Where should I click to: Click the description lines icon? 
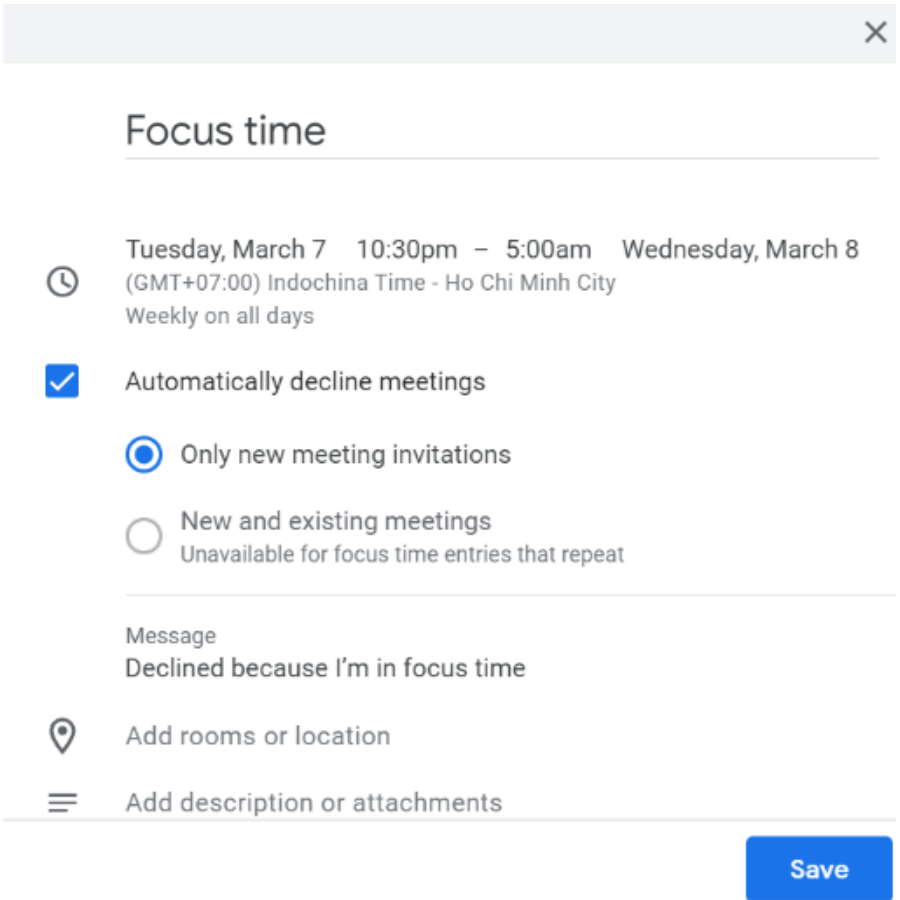coord(62,803)
